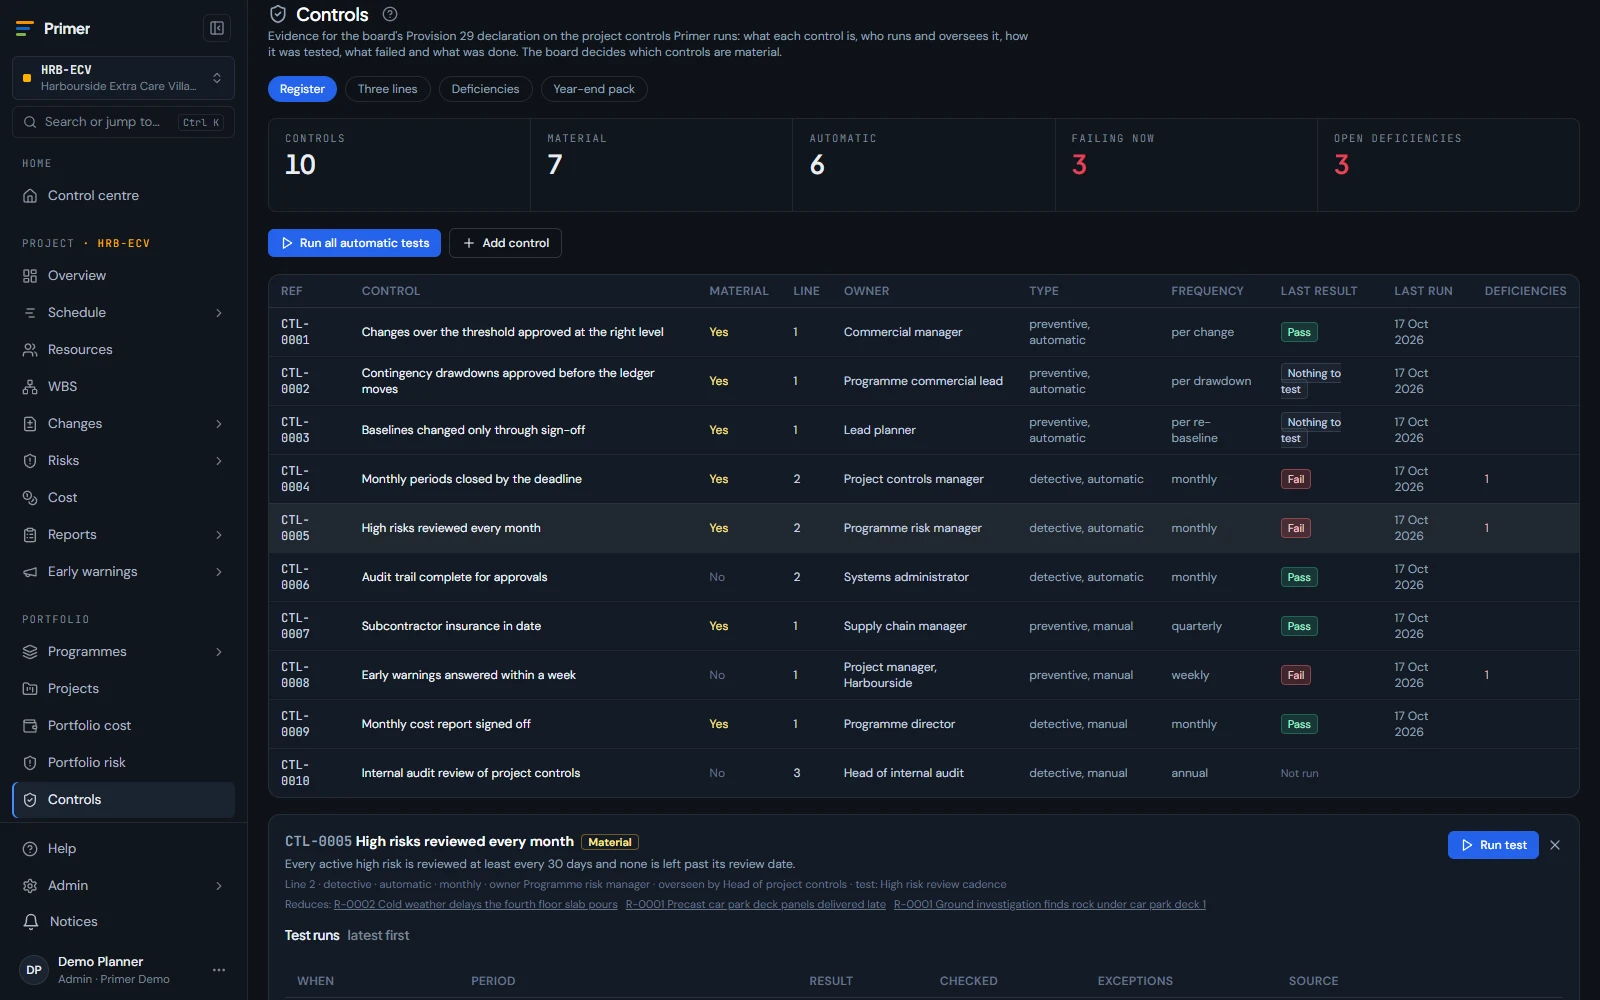This screenshot has height=1000, width=1600.
Task: Expand the Admin submenu
Action: [219, 886]
